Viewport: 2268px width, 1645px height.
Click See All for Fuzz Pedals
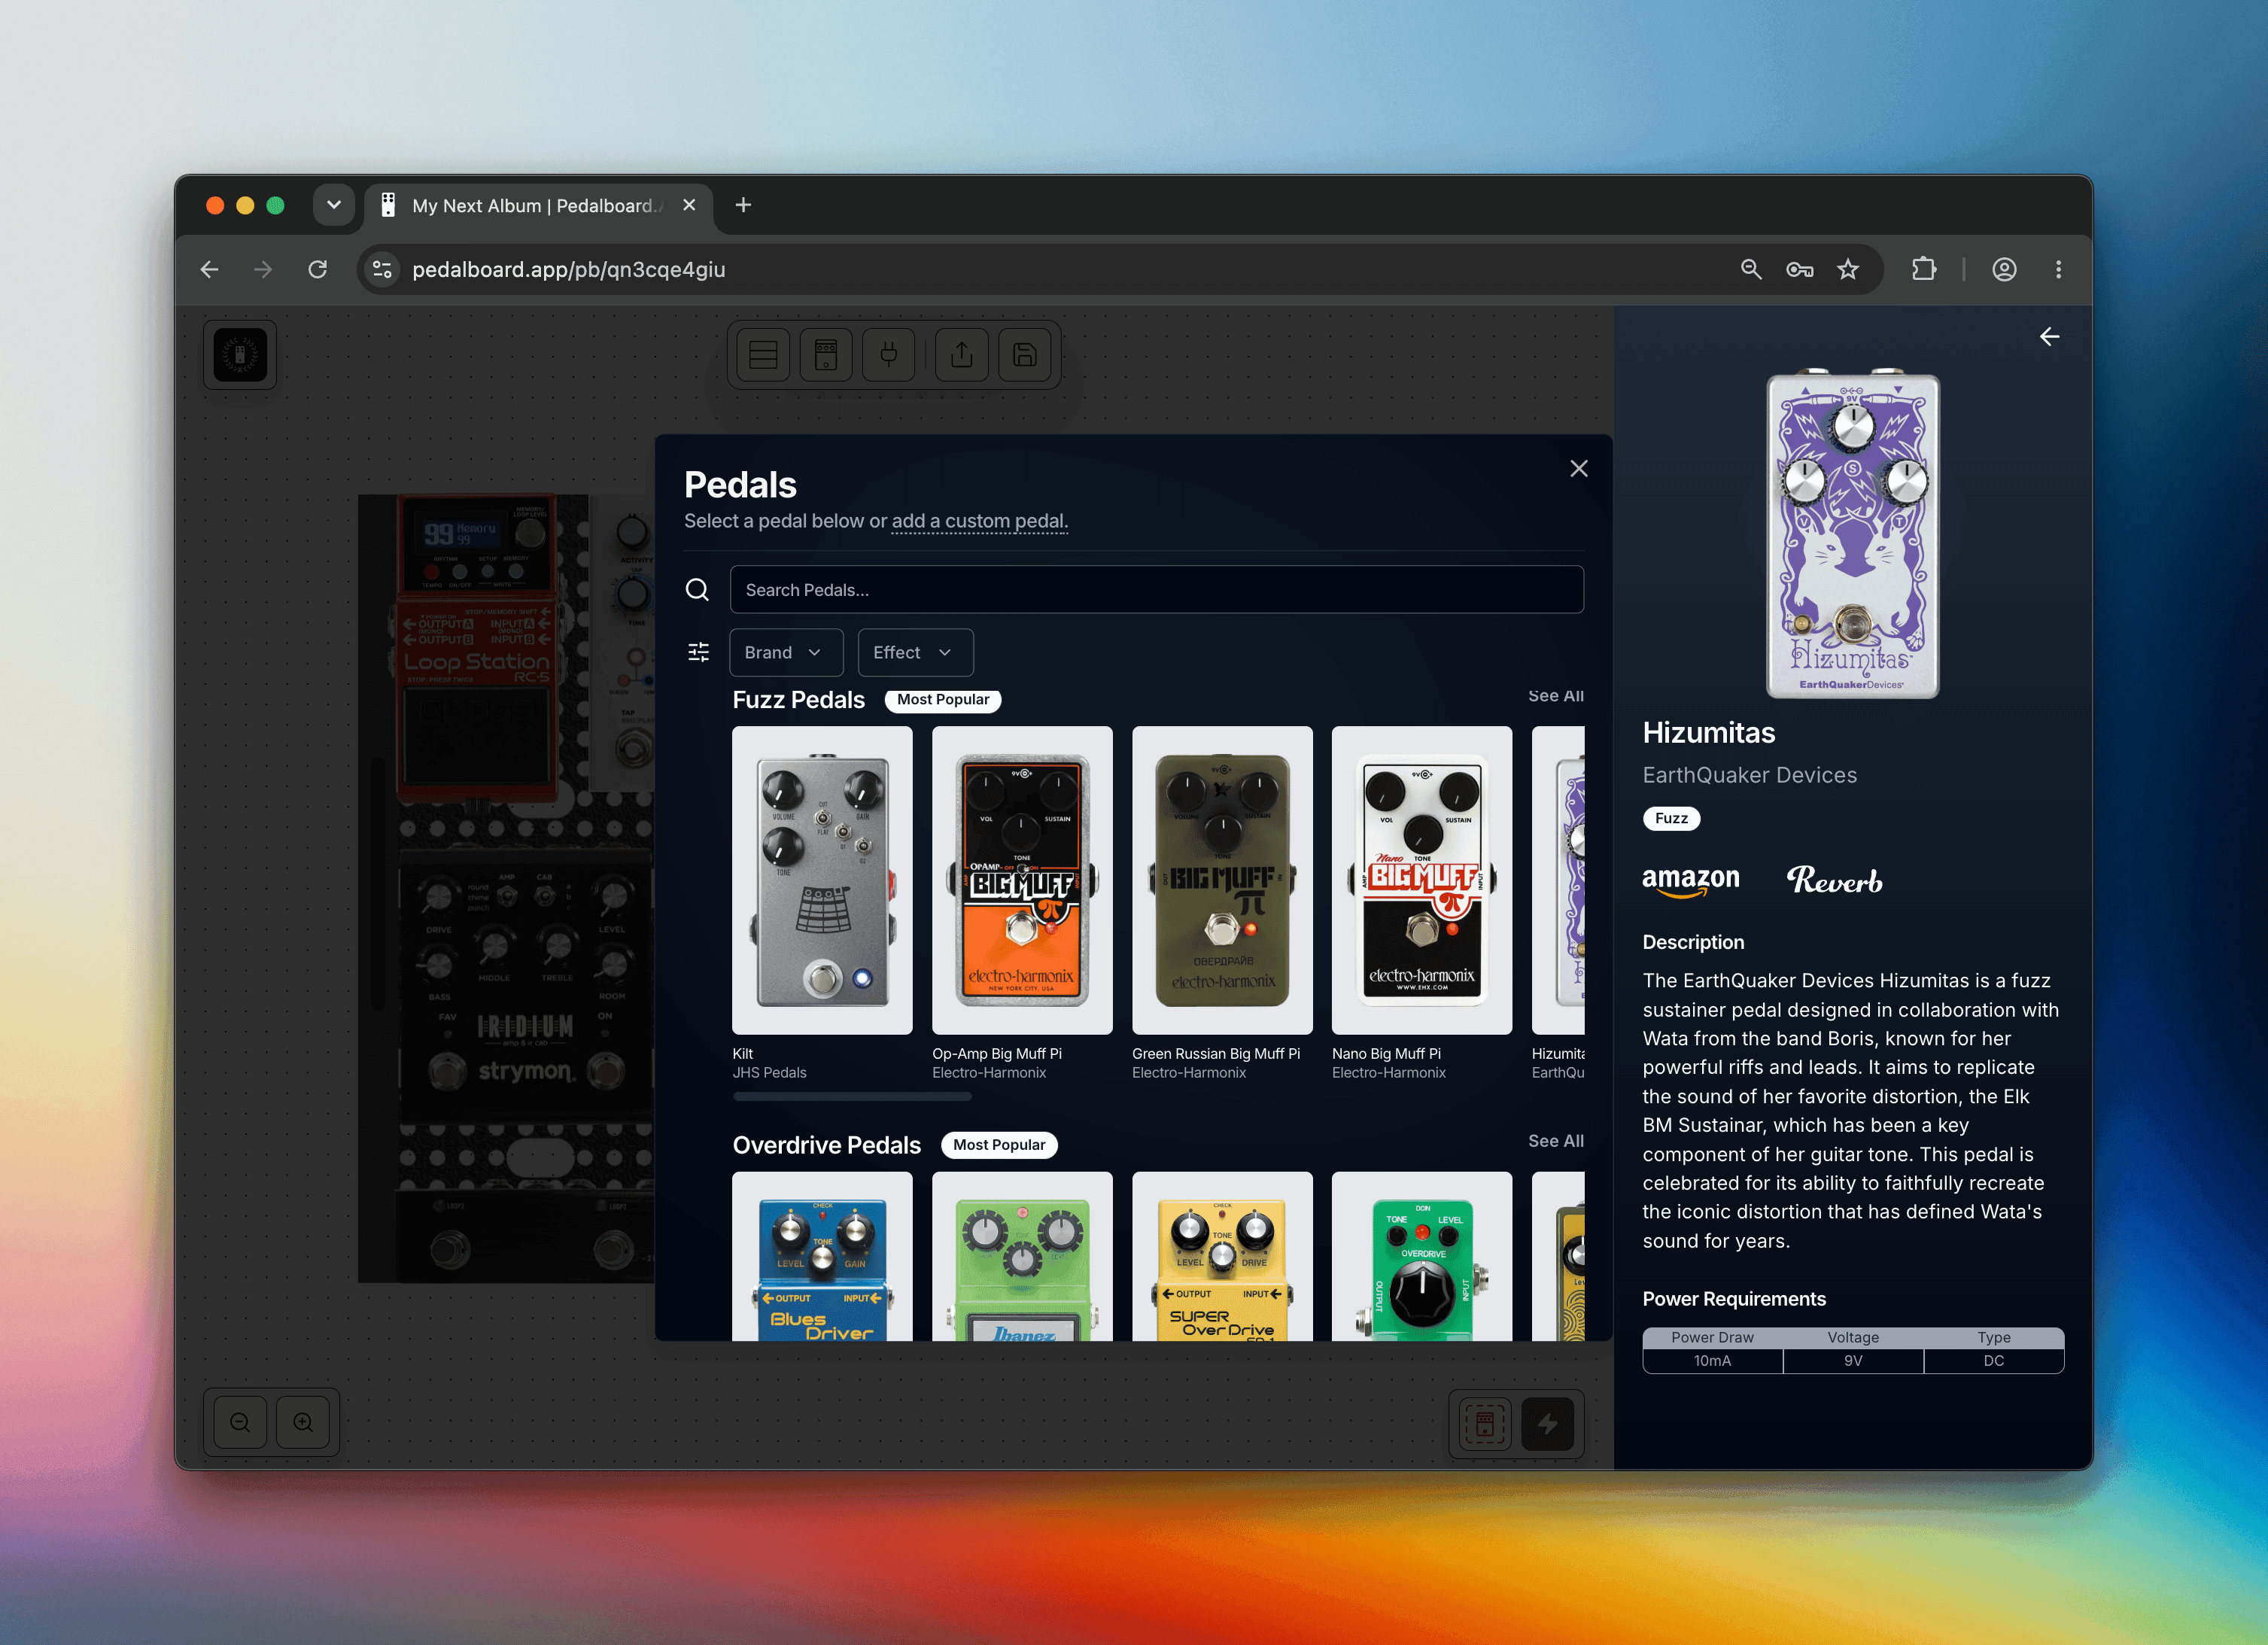click(x=1555, y=696)
